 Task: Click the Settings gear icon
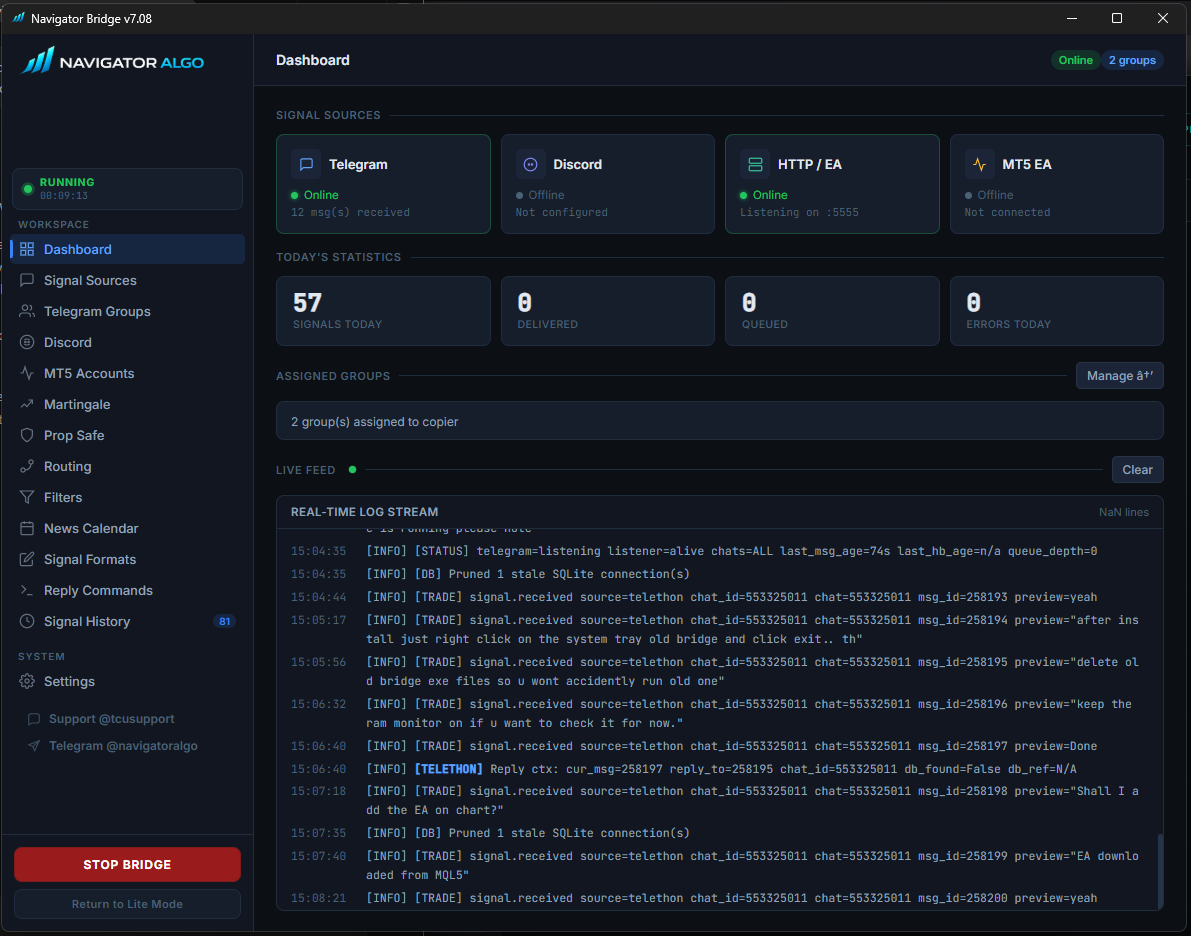27,681
